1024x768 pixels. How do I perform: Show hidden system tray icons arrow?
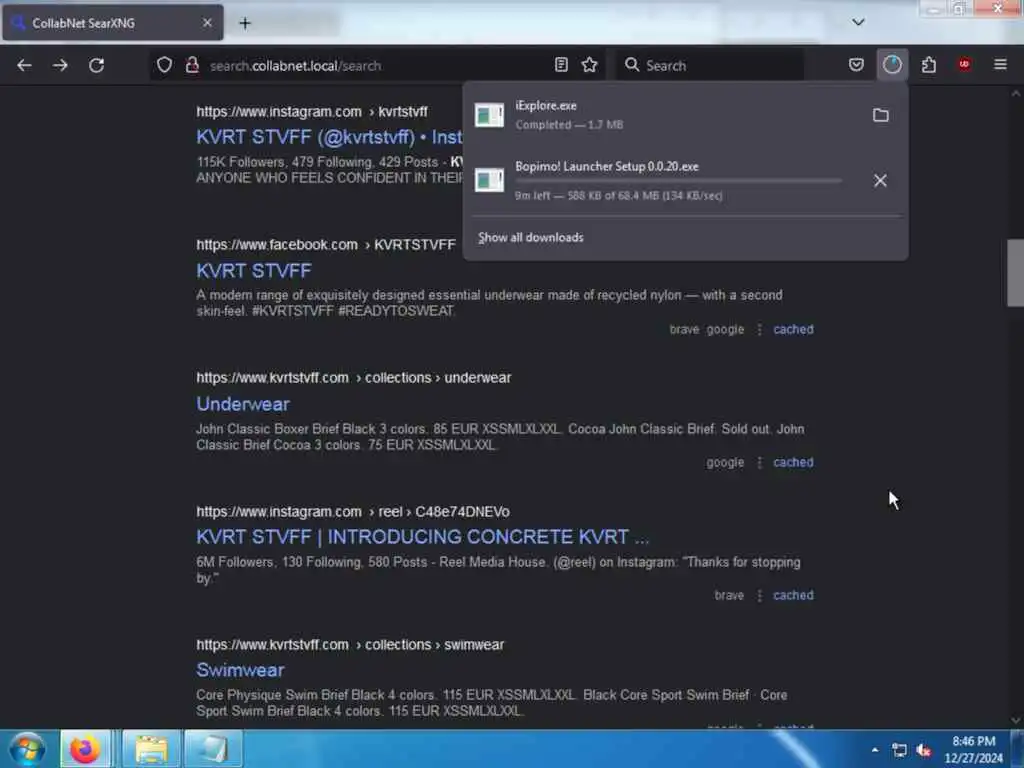[875, 750]
